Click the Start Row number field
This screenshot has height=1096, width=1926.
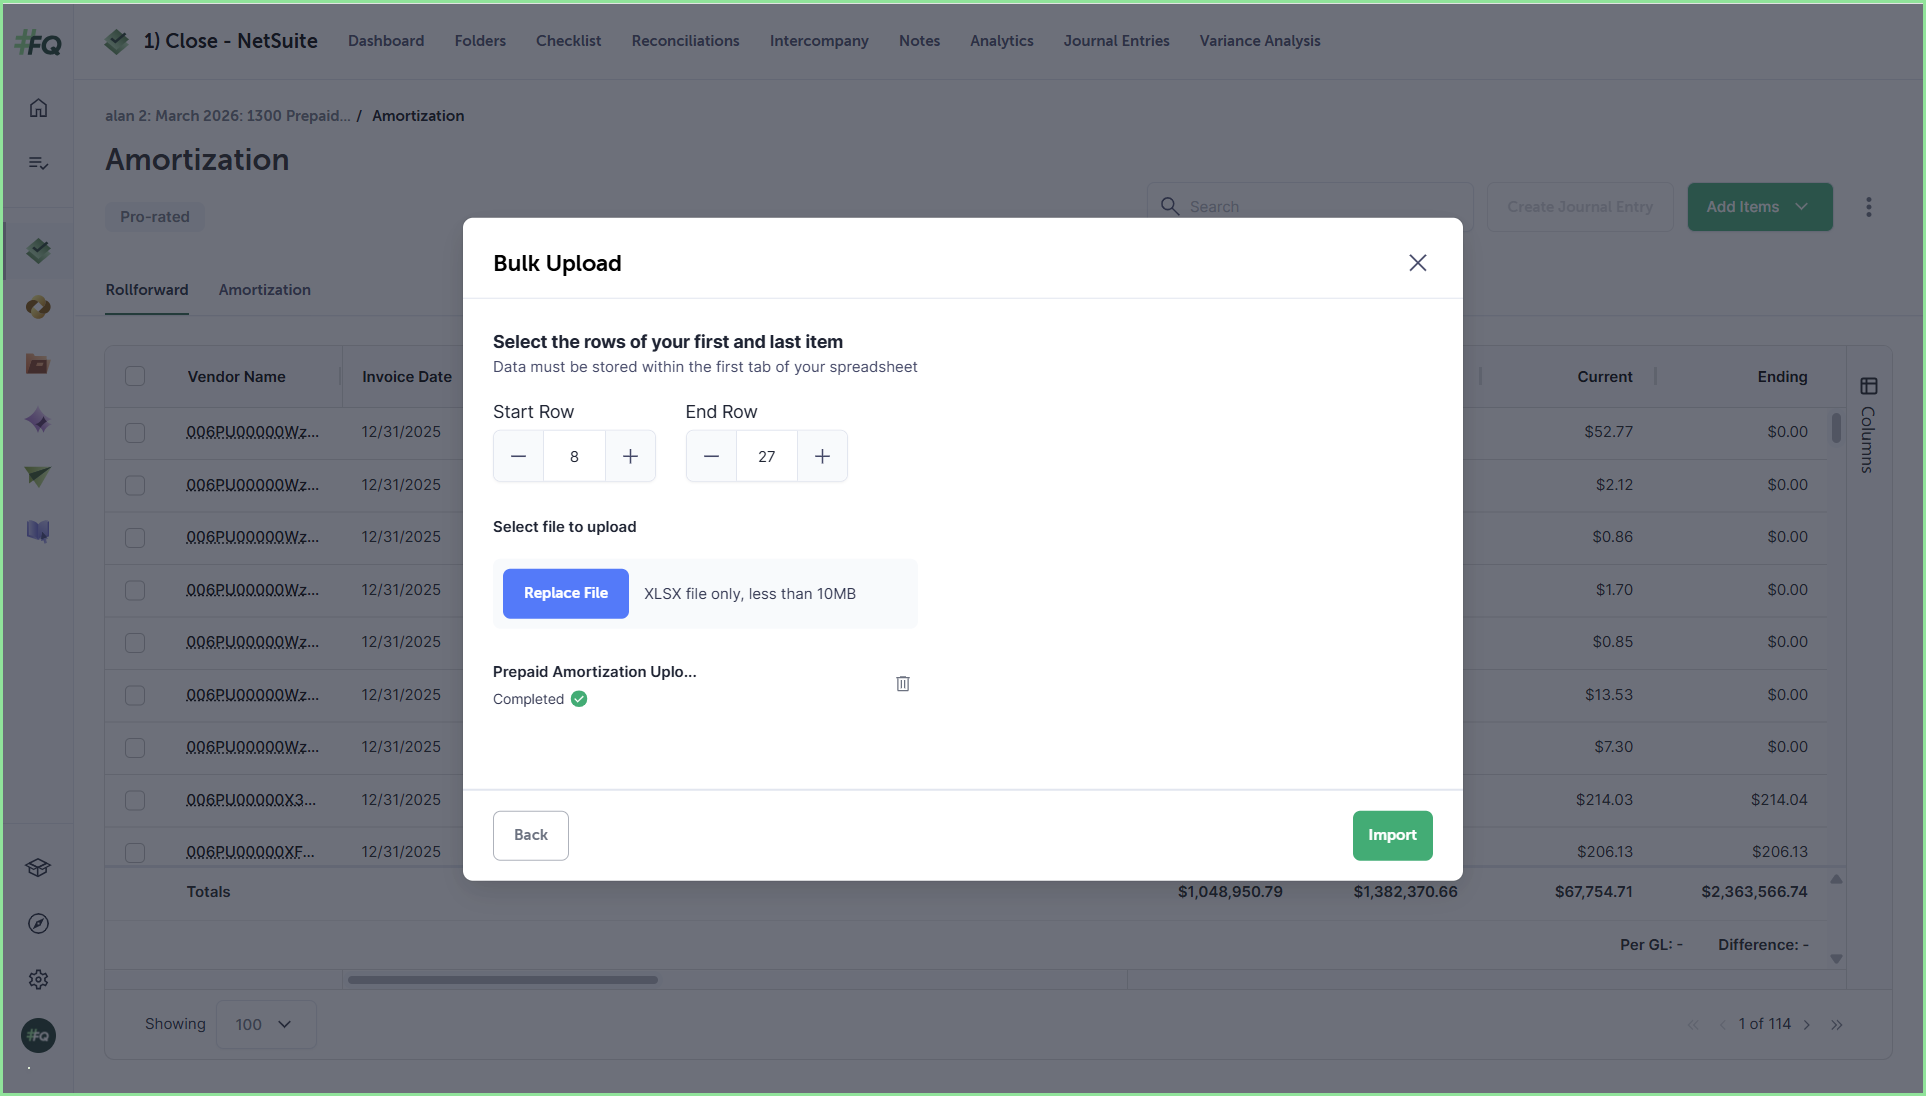574,456
